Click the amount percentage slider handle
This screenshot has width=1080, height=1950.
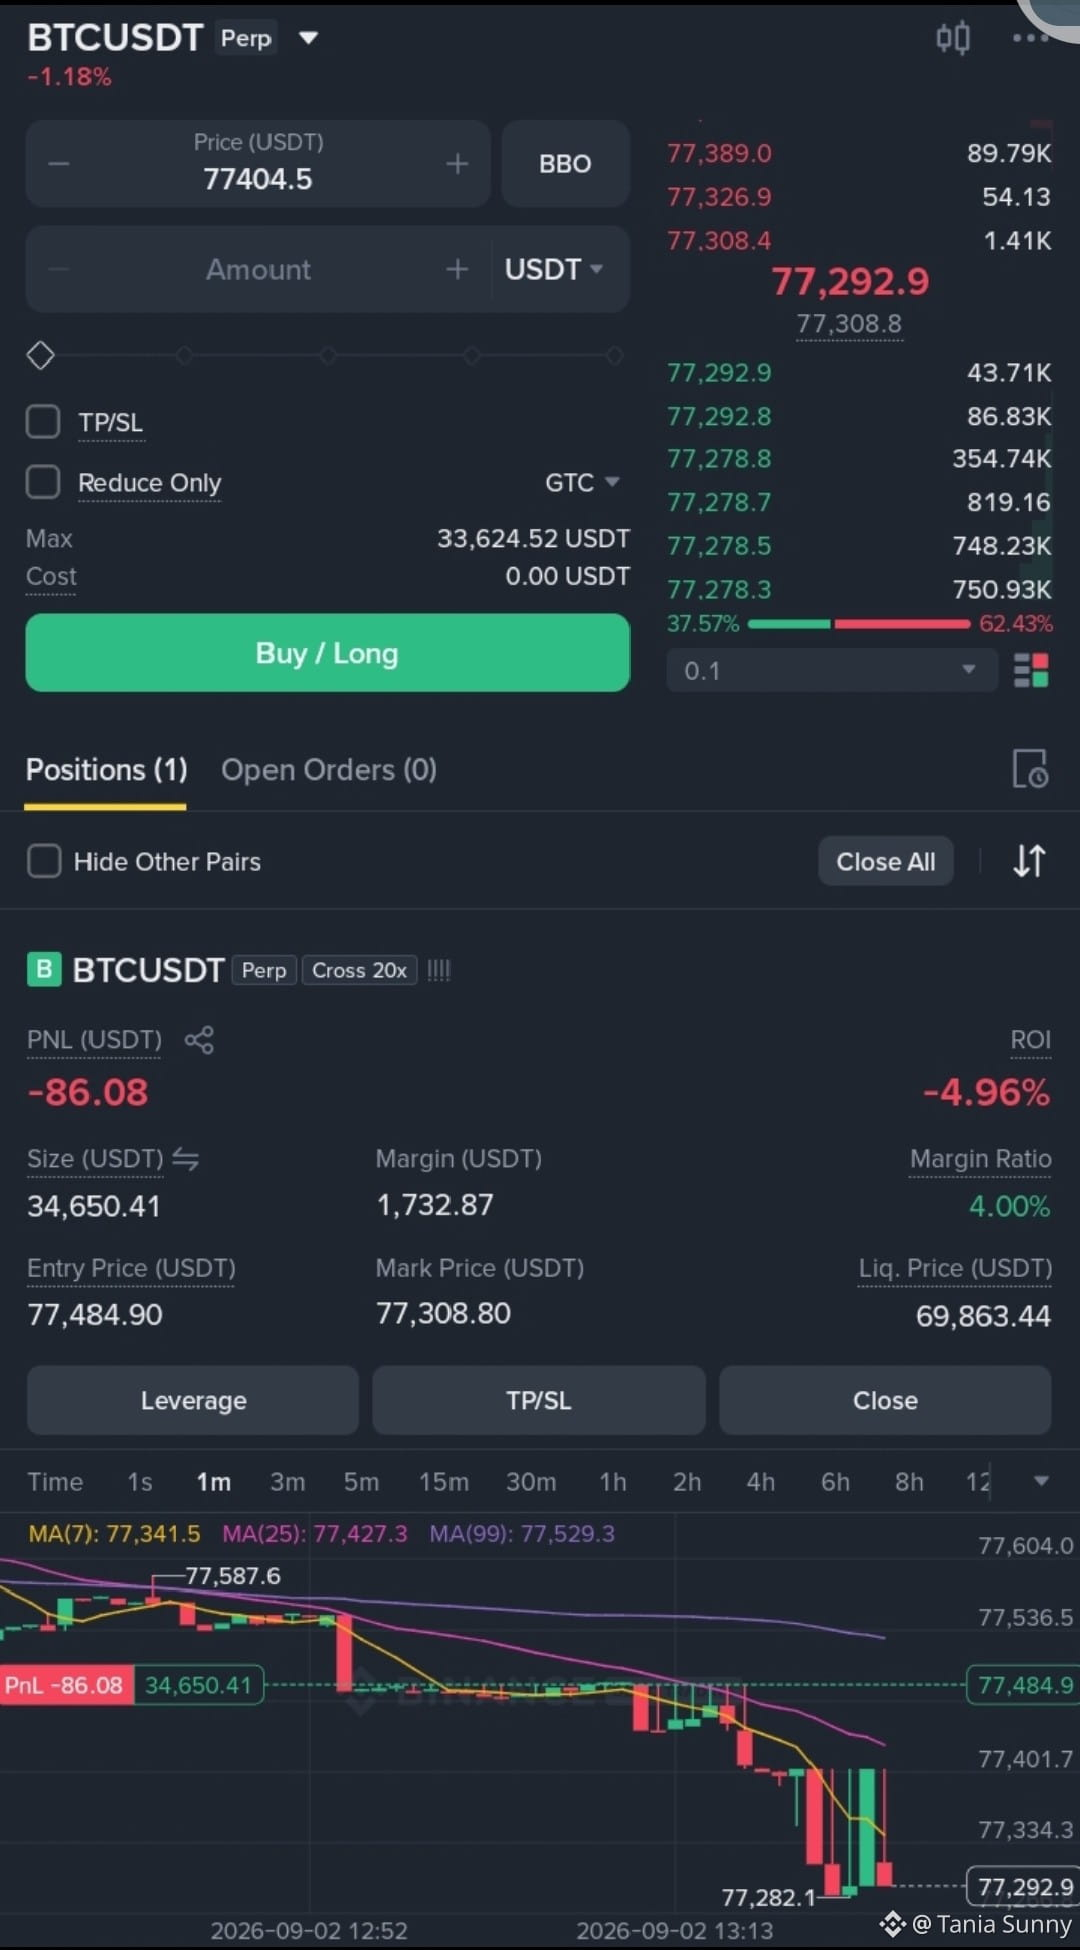[40, 355]
